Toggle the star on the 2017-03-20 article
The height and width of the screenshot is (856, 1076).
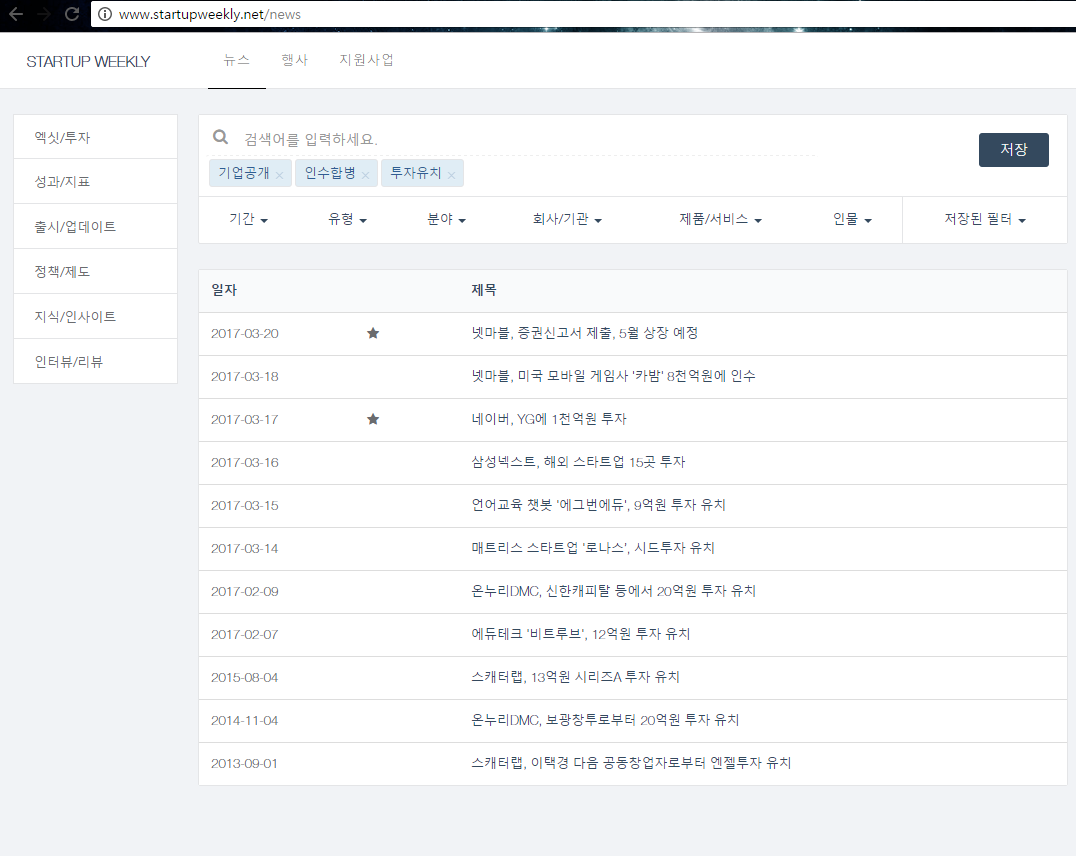click(x=373, y=333)
